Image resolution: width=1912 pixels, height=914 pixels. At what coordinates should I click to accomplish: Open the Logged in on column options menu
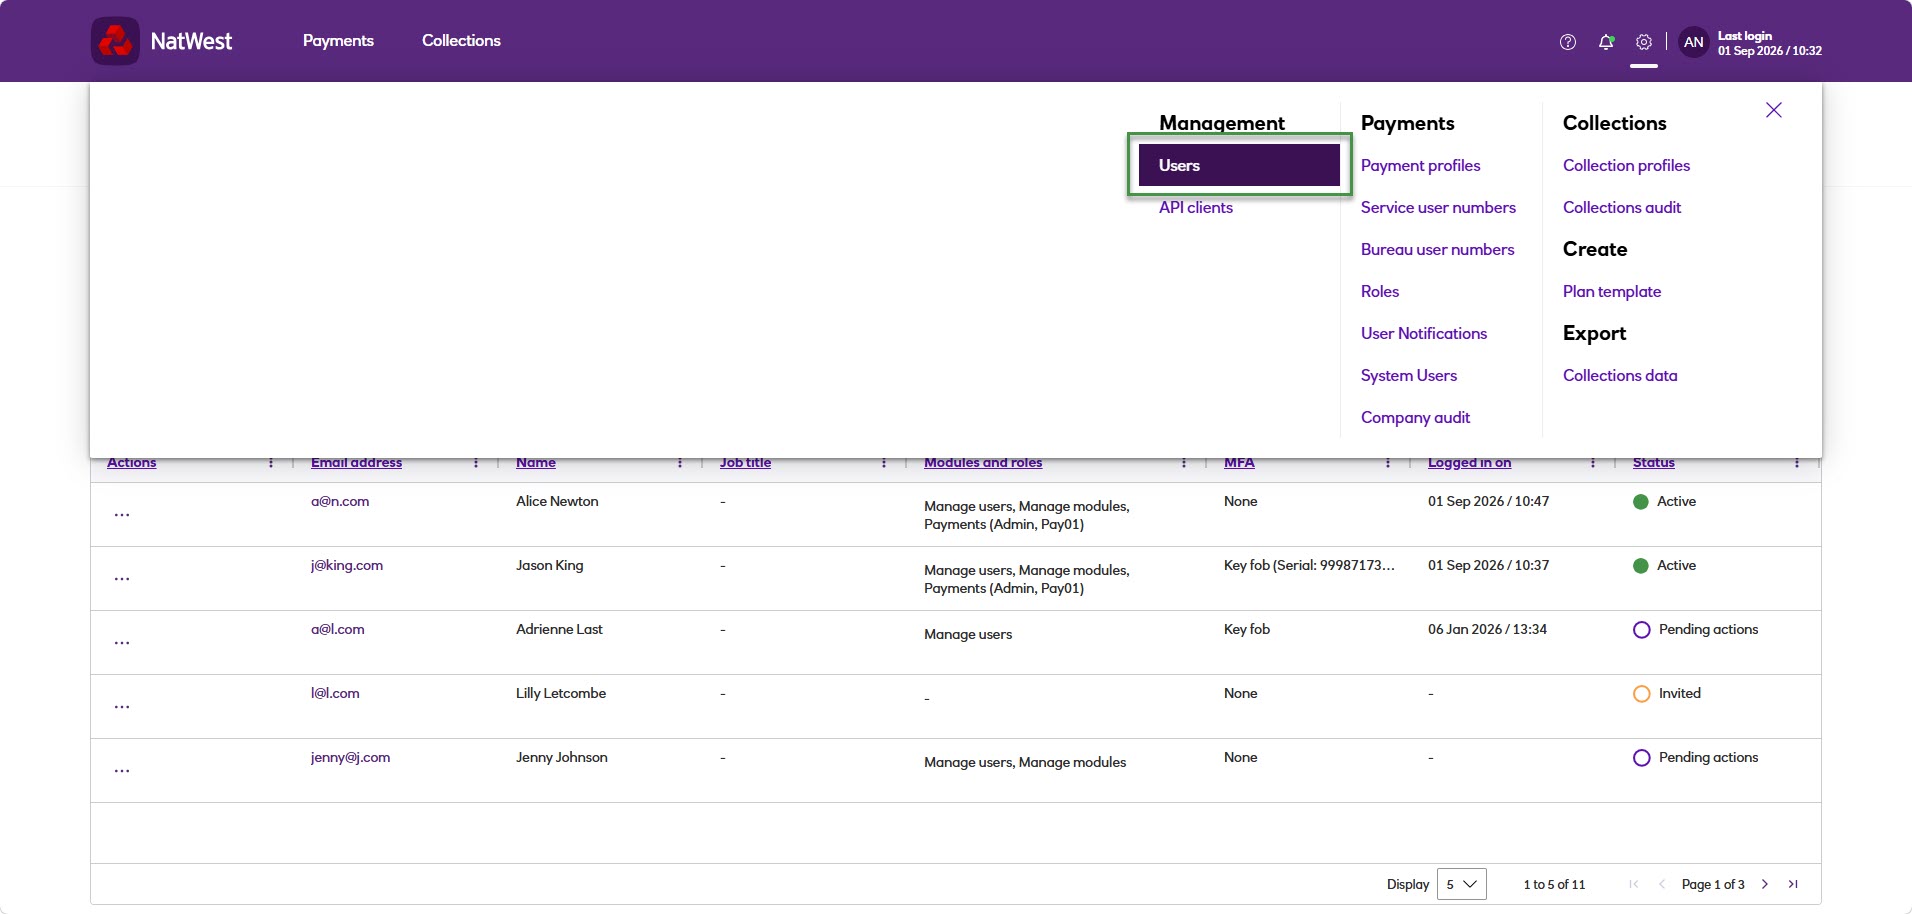1593,463
